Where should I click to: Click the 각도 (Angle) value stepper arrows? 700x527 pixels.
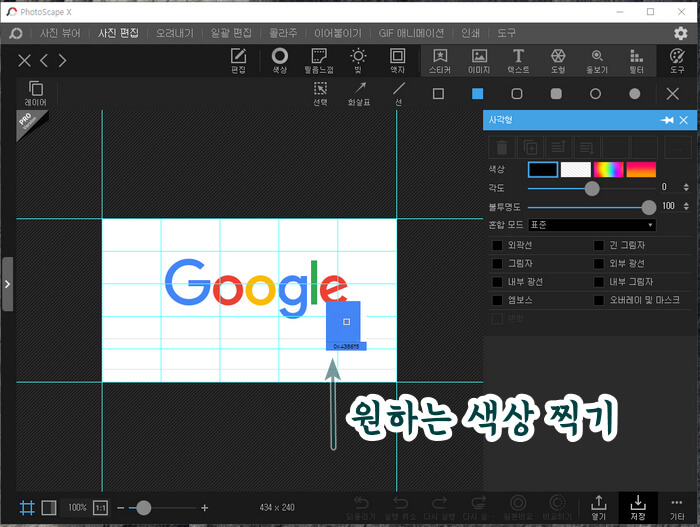point(686,187)
